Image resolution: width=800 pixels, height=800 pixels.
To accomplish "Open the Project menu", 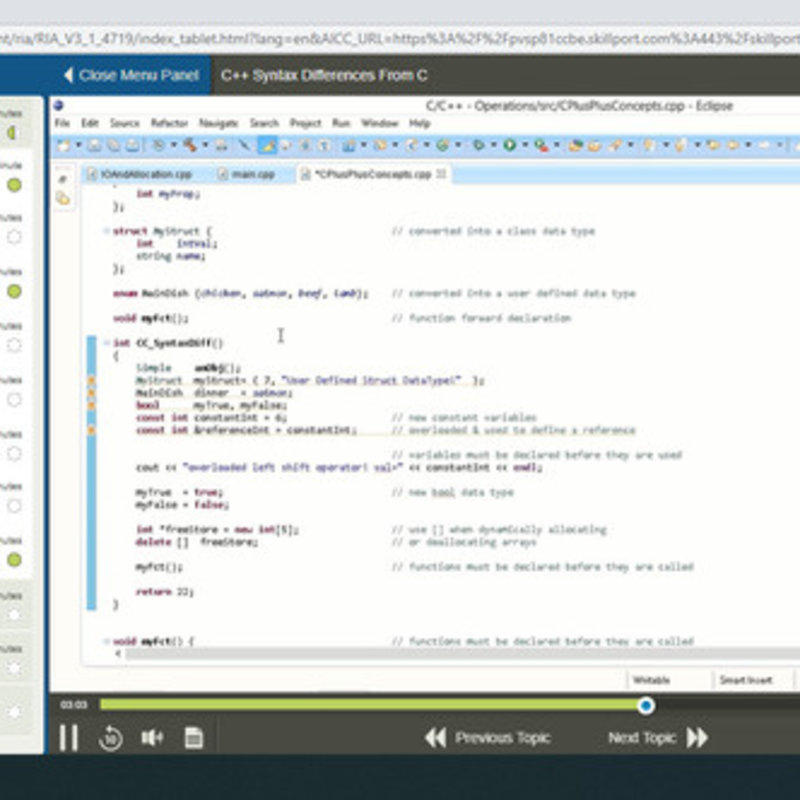I will point(306,123).
